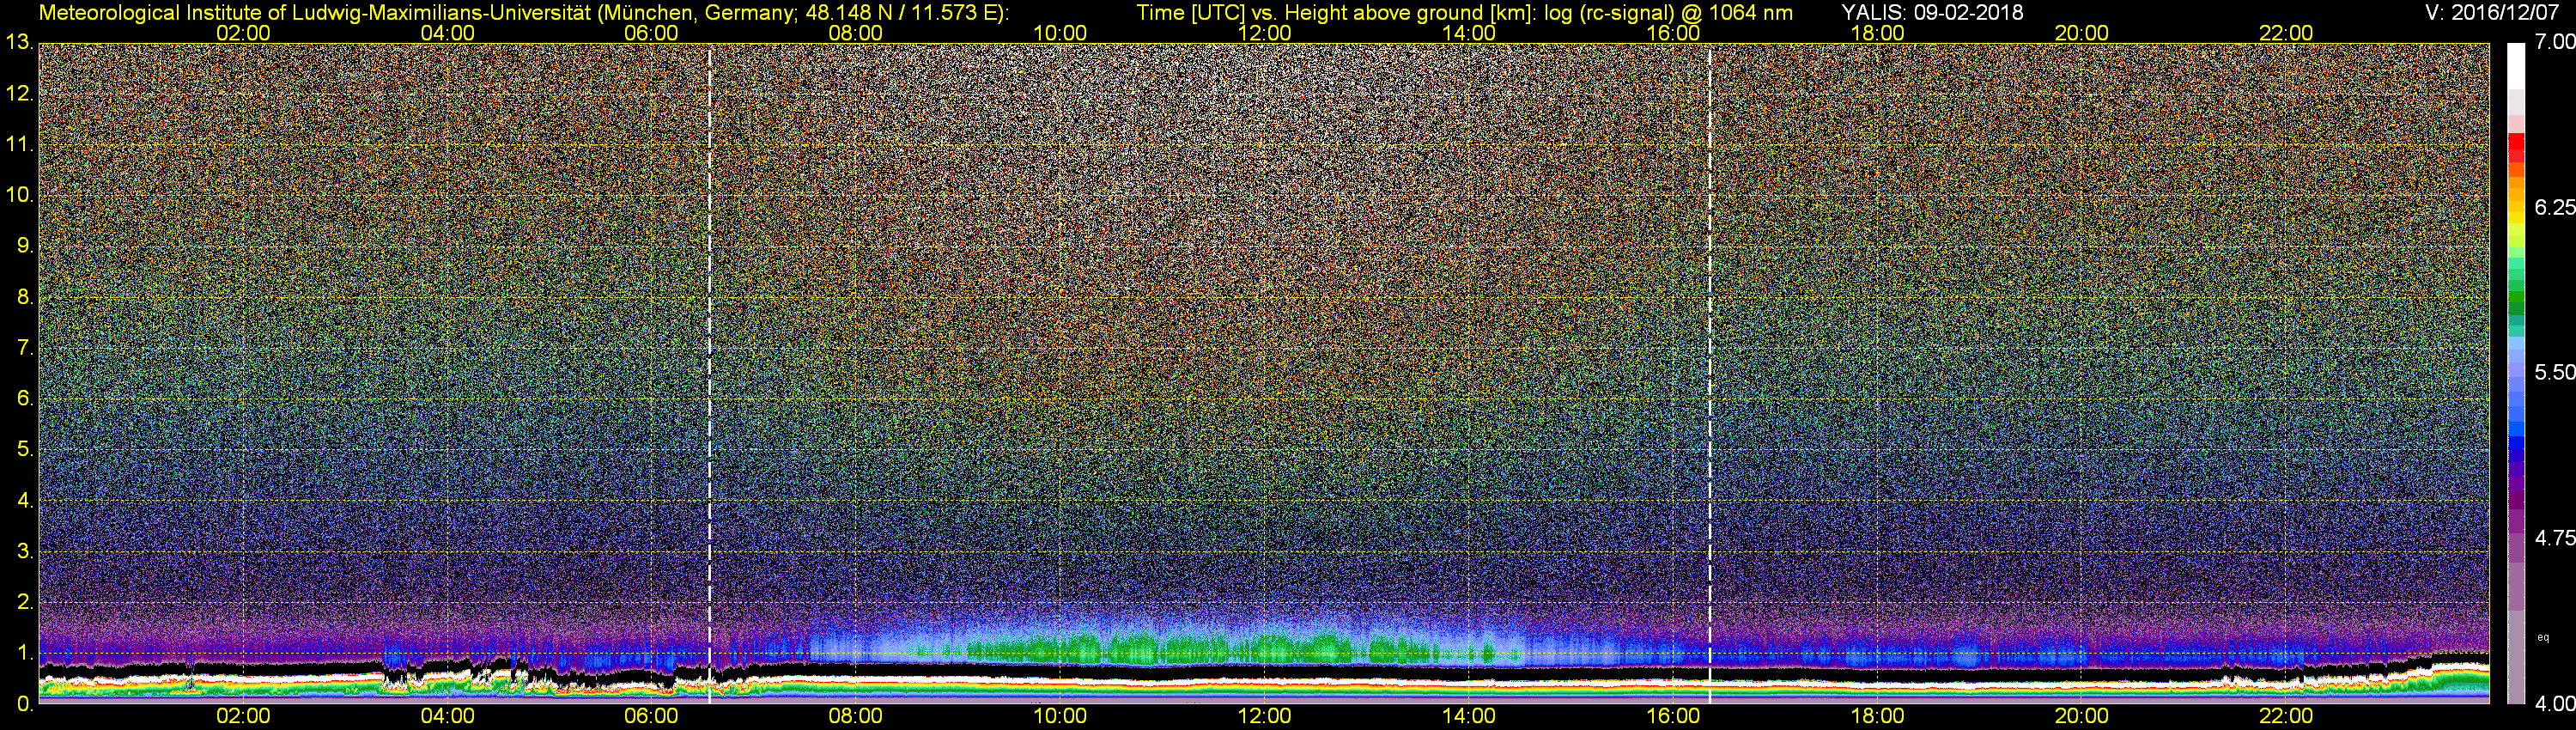Click the white top of the color scale
Viewport: 2576px width, 730px height.
click(x=2515, y=62)
